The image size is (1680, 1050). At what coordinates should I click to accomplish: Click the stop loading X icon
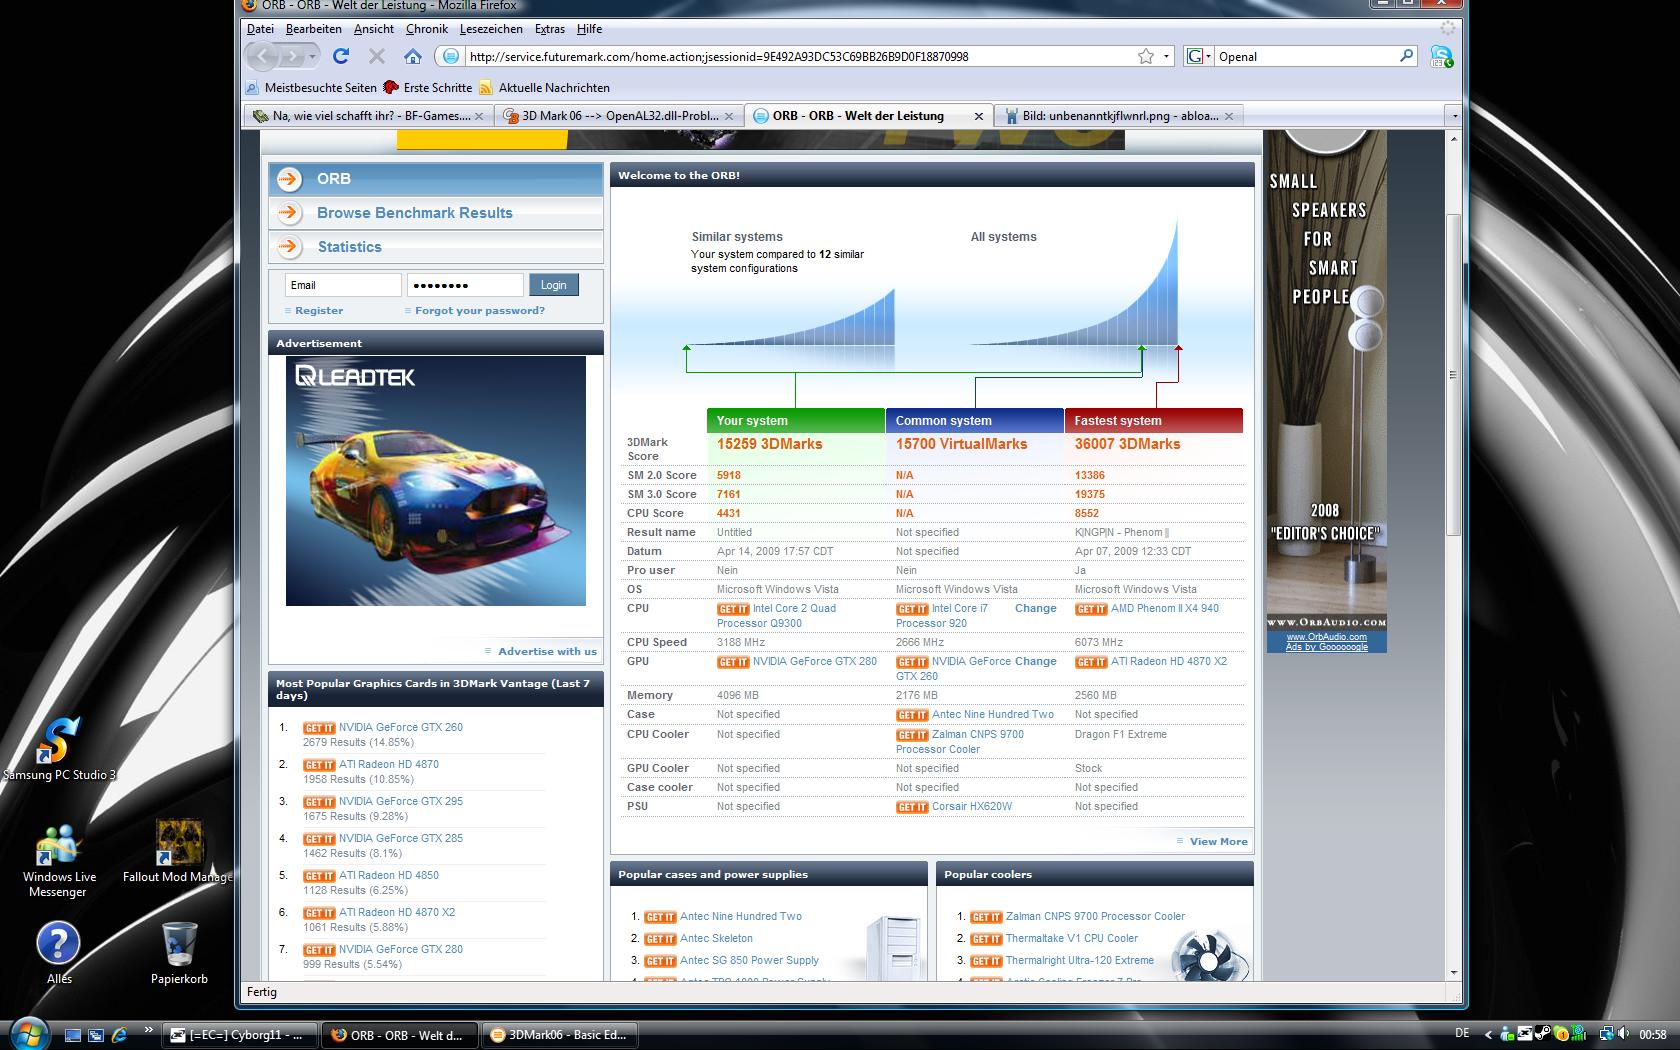point(377,56)
